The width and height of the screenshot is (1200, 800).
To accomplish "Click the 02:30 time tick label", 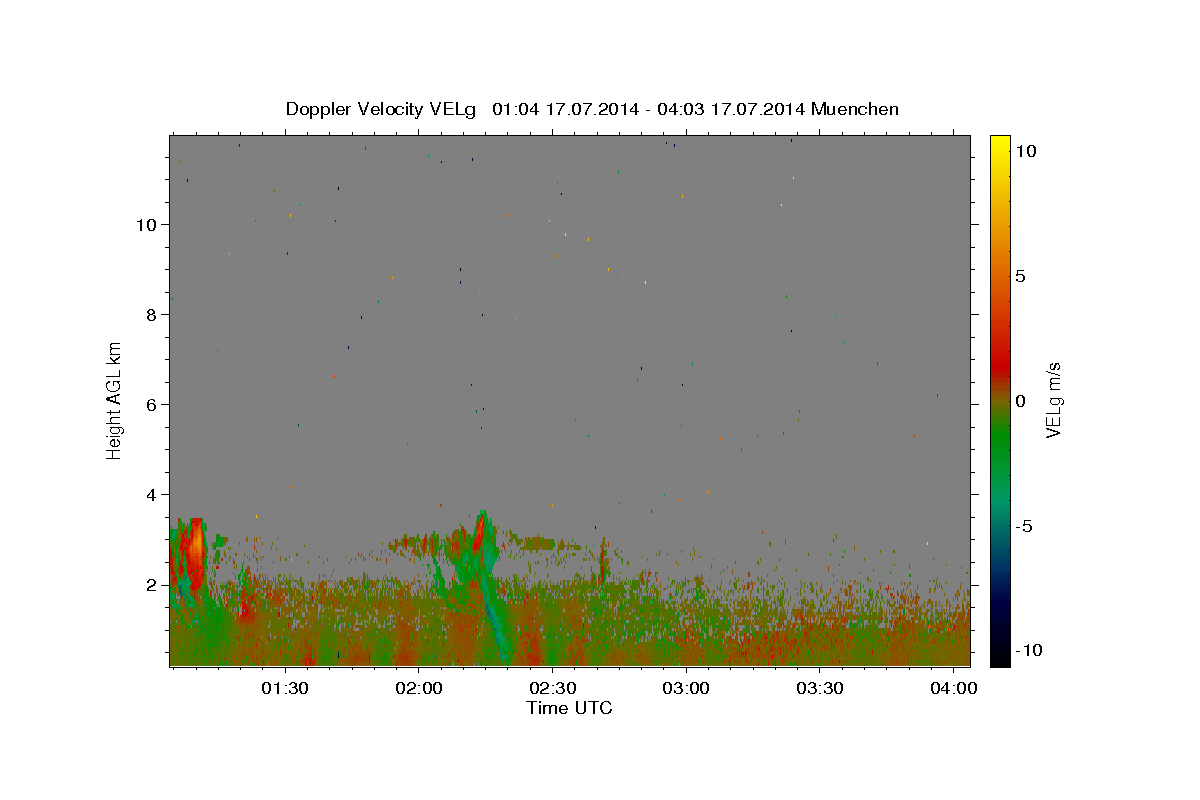I will pyautogui.click(x=553, y=689).
